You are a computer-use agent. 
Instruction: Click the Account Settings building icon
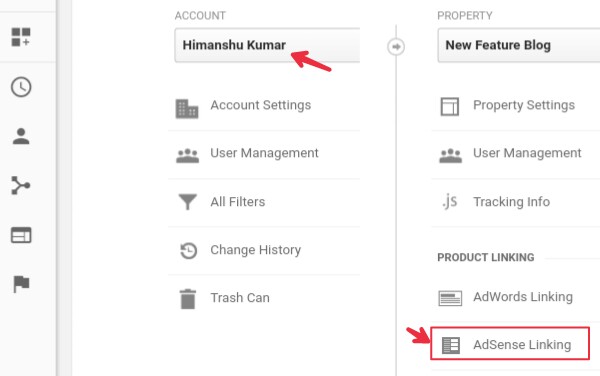pyautogui.click(x=187, y=109)
